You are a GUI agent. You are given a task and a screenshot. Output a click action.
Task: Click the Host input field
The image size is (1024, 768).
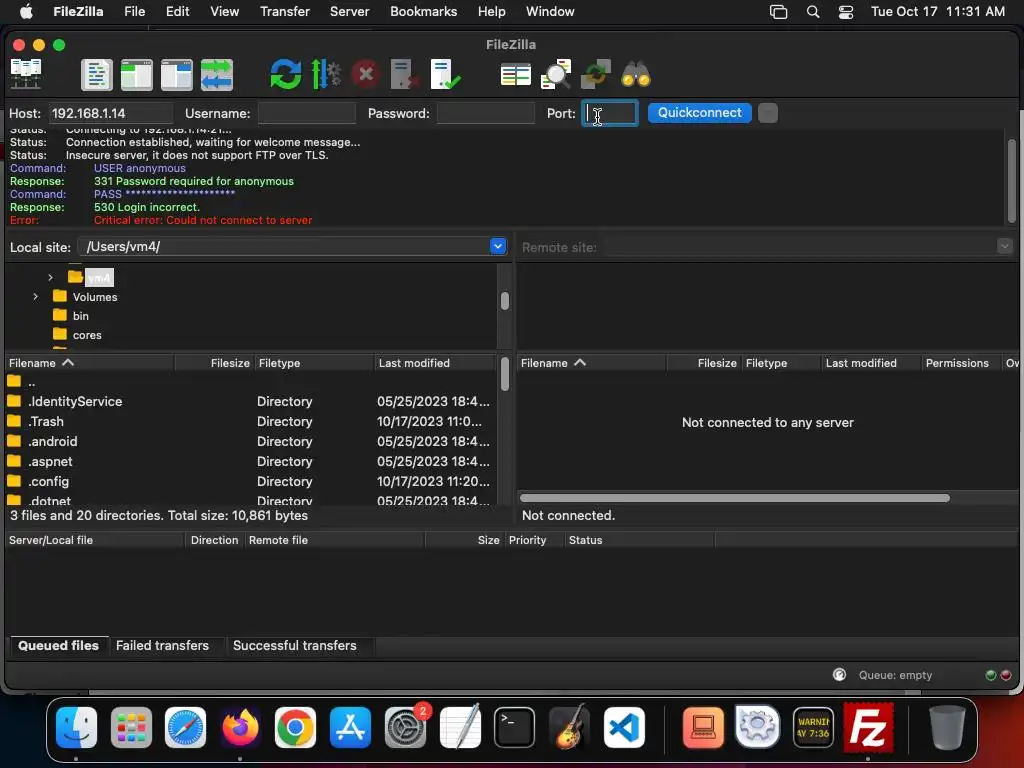point(111,113)
